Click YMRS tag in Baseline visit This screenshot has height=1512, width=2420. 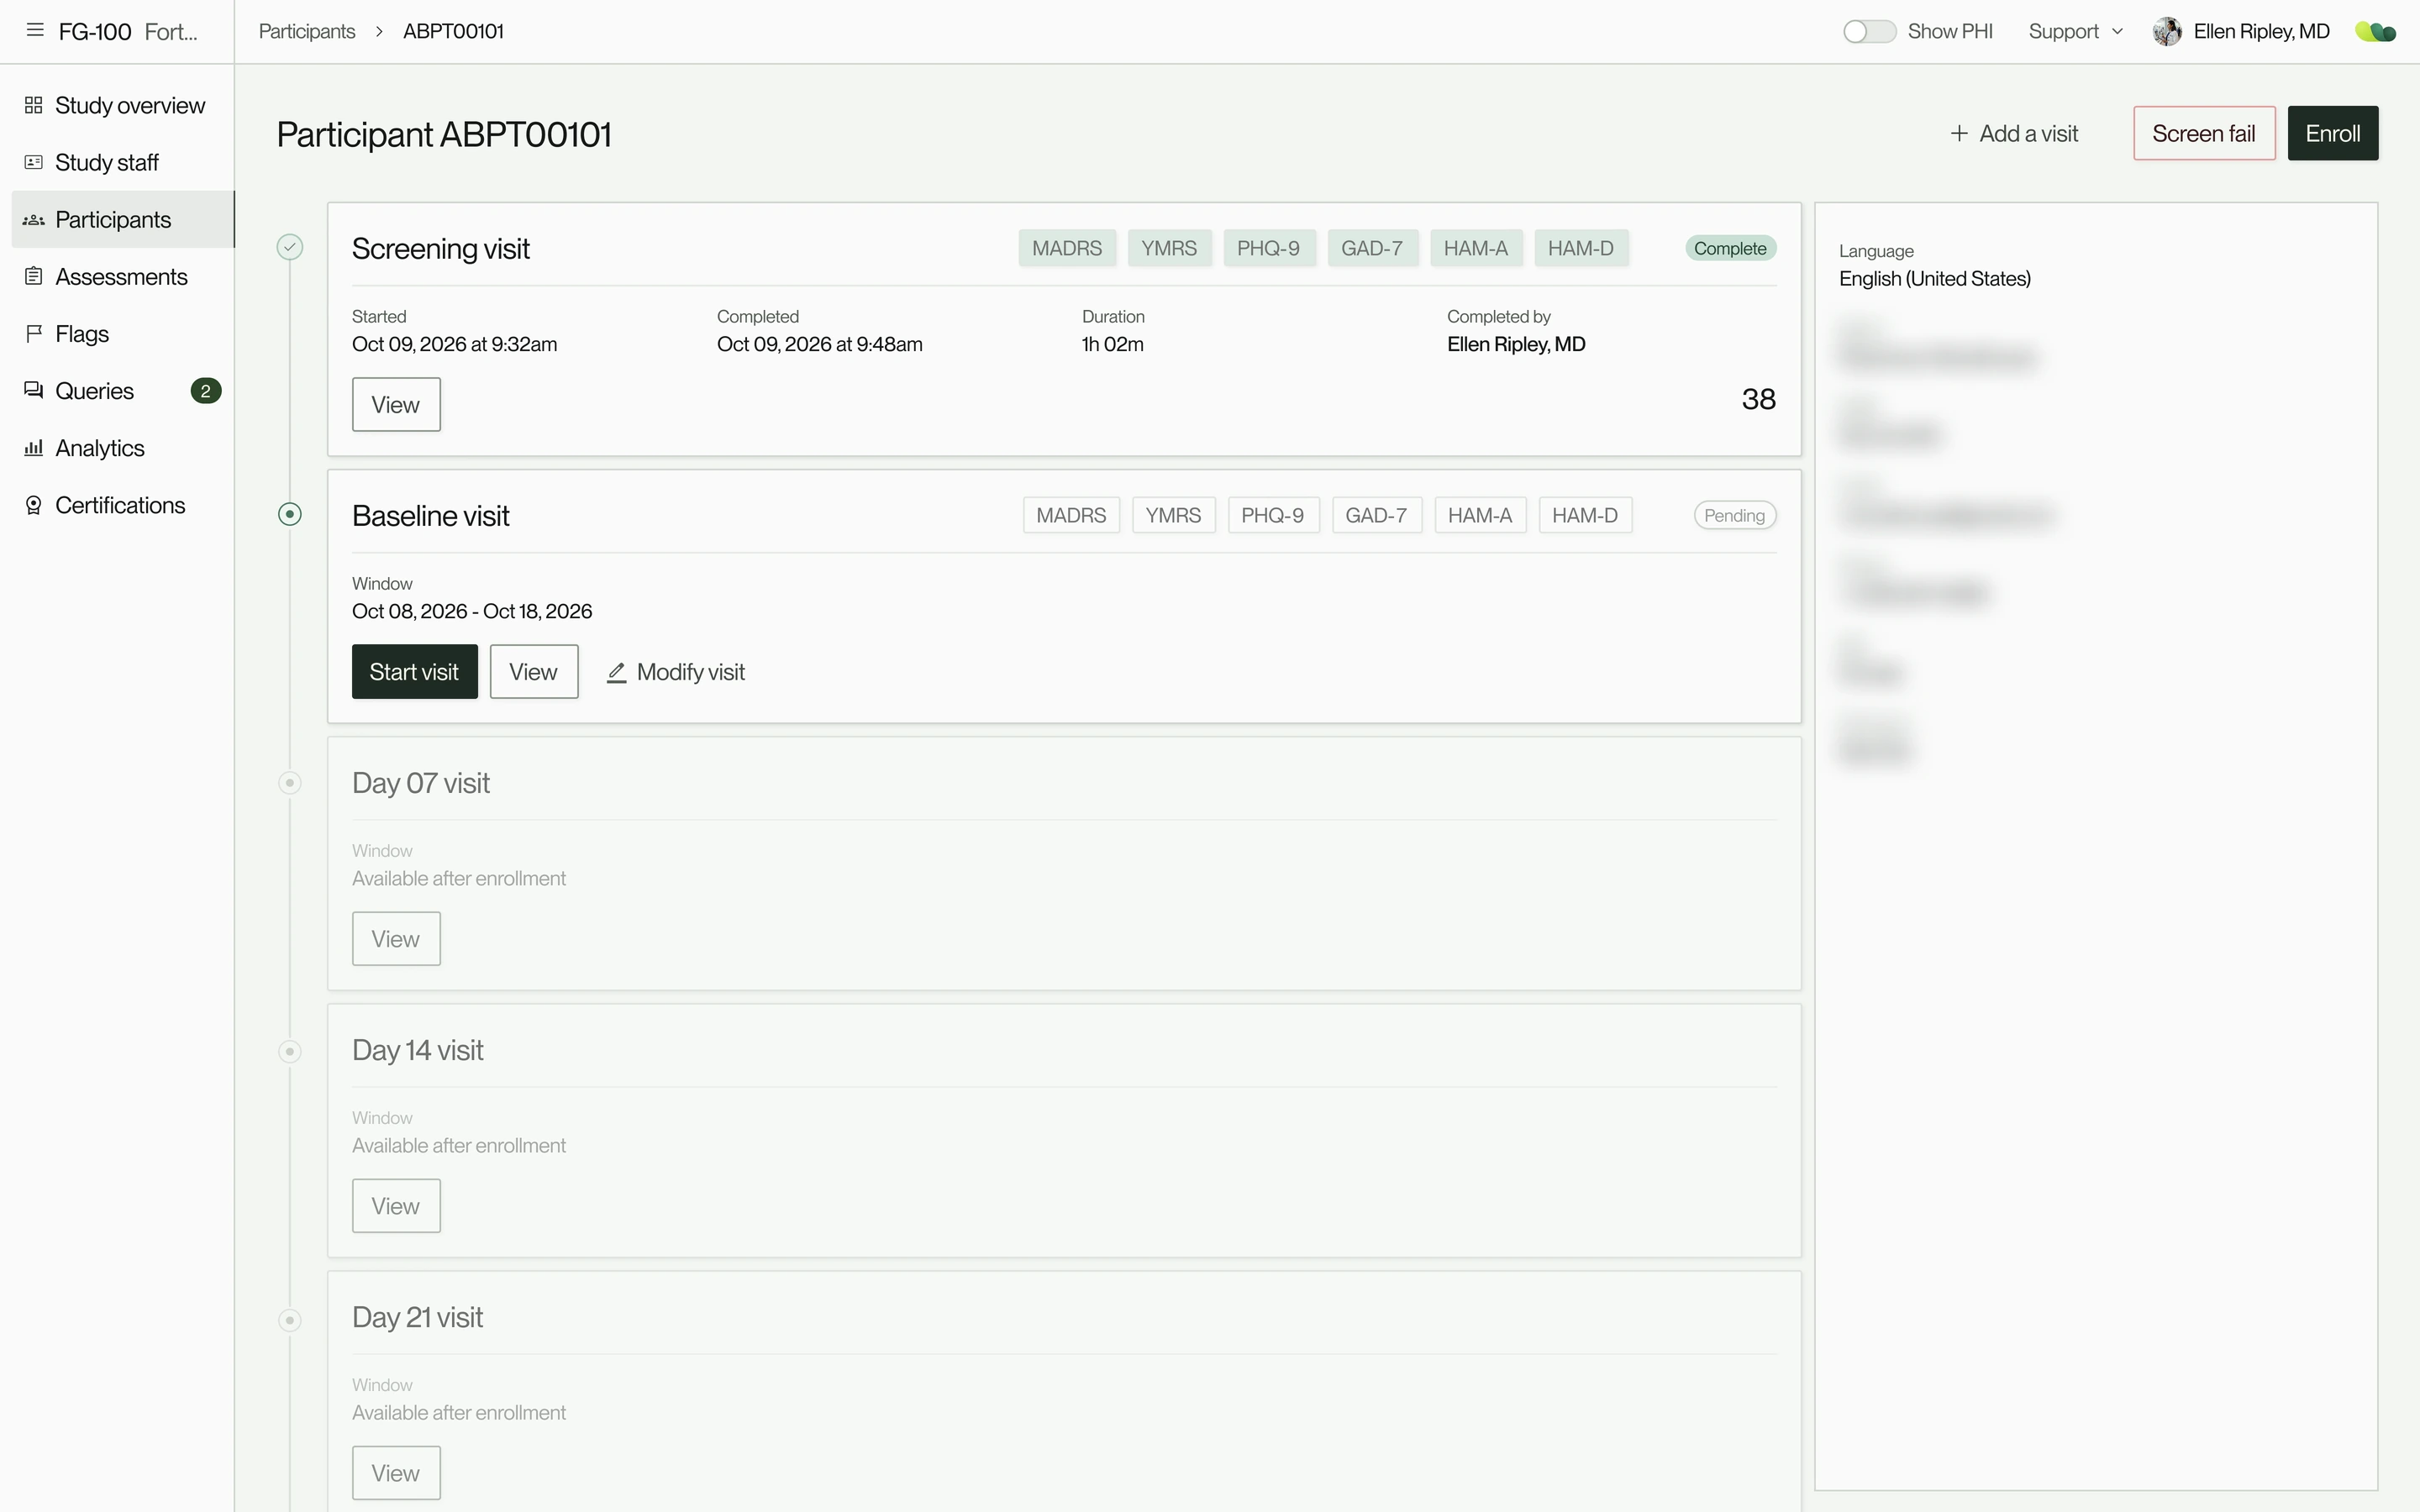tap(1173, 515)
